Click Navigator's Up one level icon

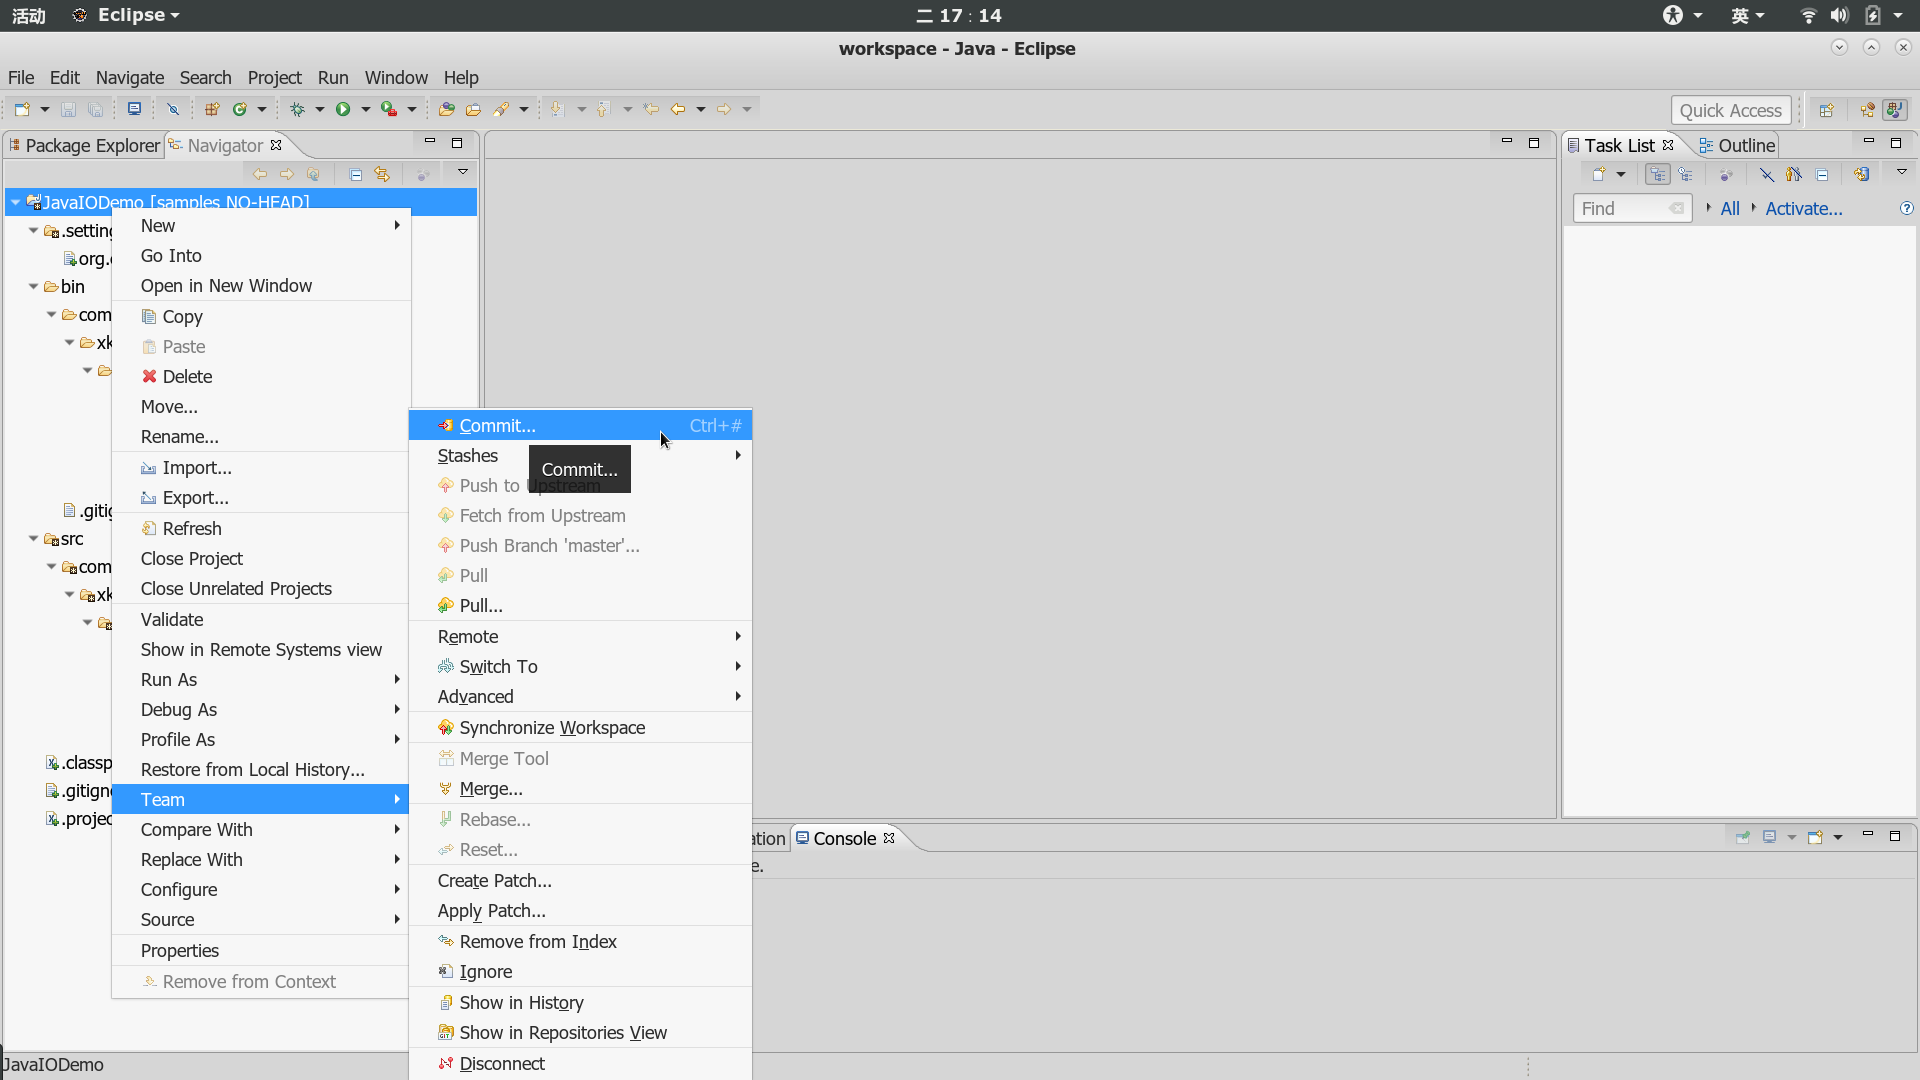(x=314, y=174)
